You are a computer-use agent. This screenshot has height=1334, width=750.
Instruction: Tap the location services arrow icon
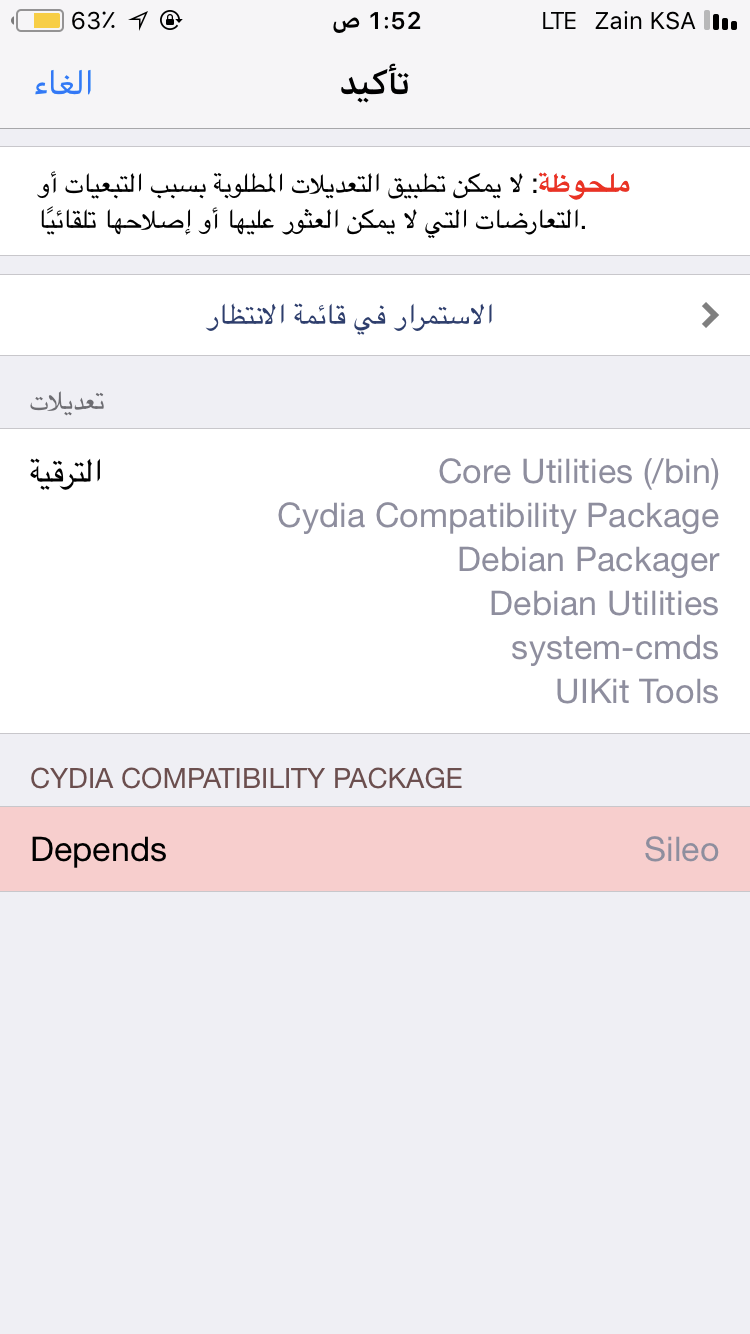tap(138, 21)
